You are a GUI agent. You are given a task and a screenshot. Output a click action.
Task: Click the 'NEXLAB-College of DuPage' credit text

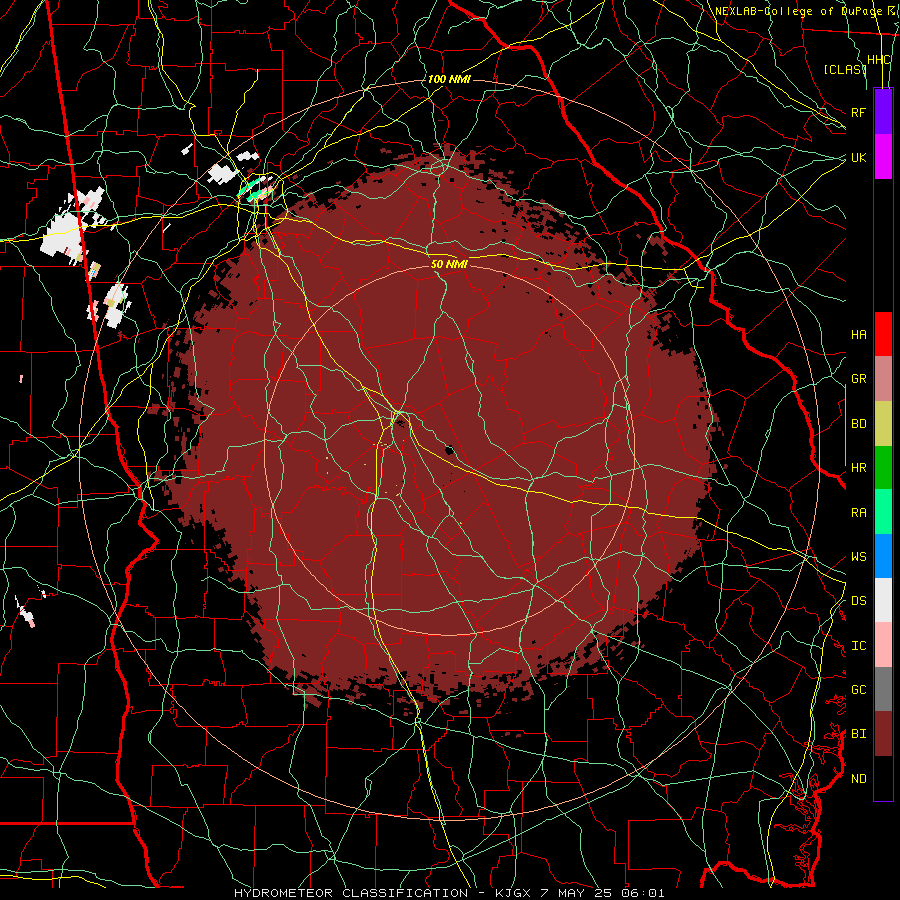click(x=798, y=11)
